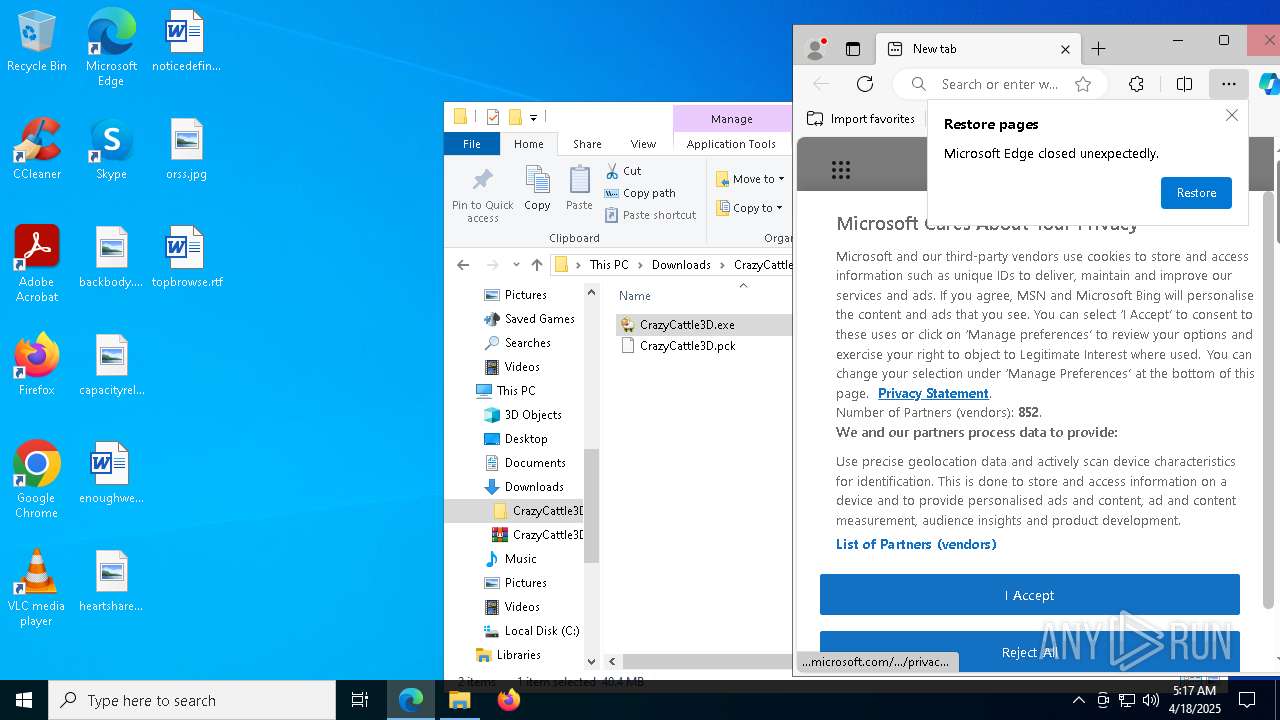Viewport: 1280px width, 720px height.
Task: Open Privacy Statement link
Action: pyautogui.click(x=933, y=393)
